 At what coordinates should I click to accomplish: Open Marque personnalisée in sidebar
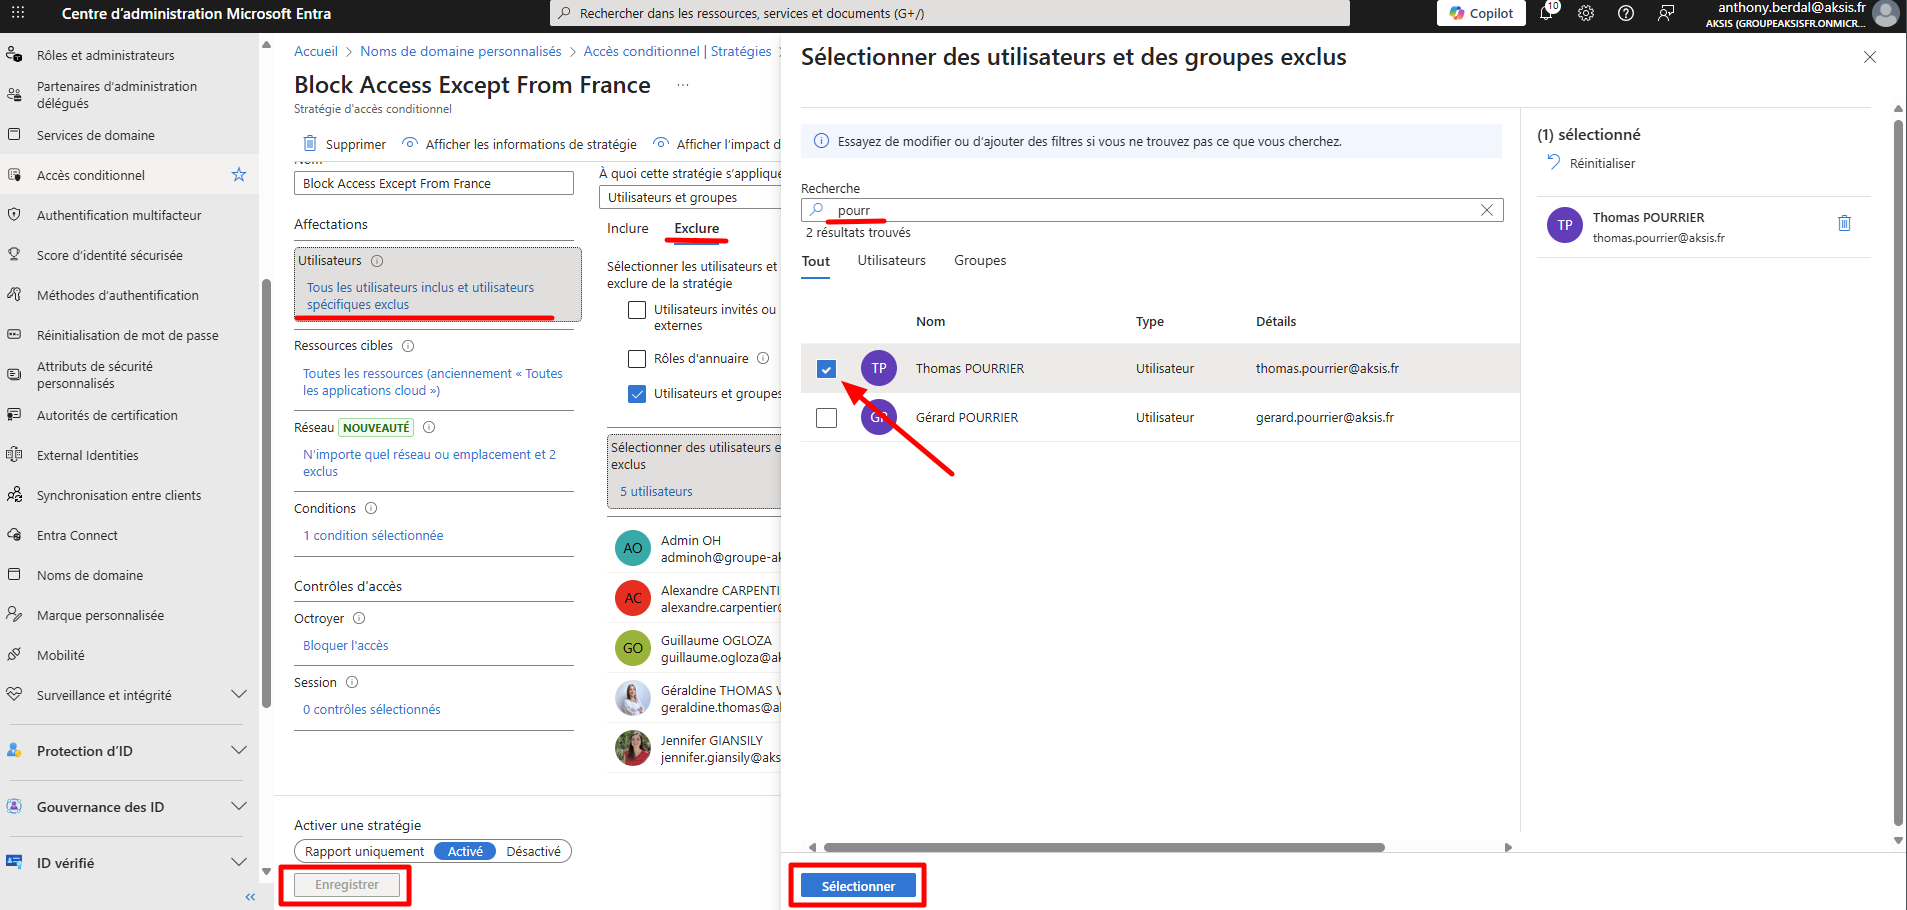tap(100, 615)
